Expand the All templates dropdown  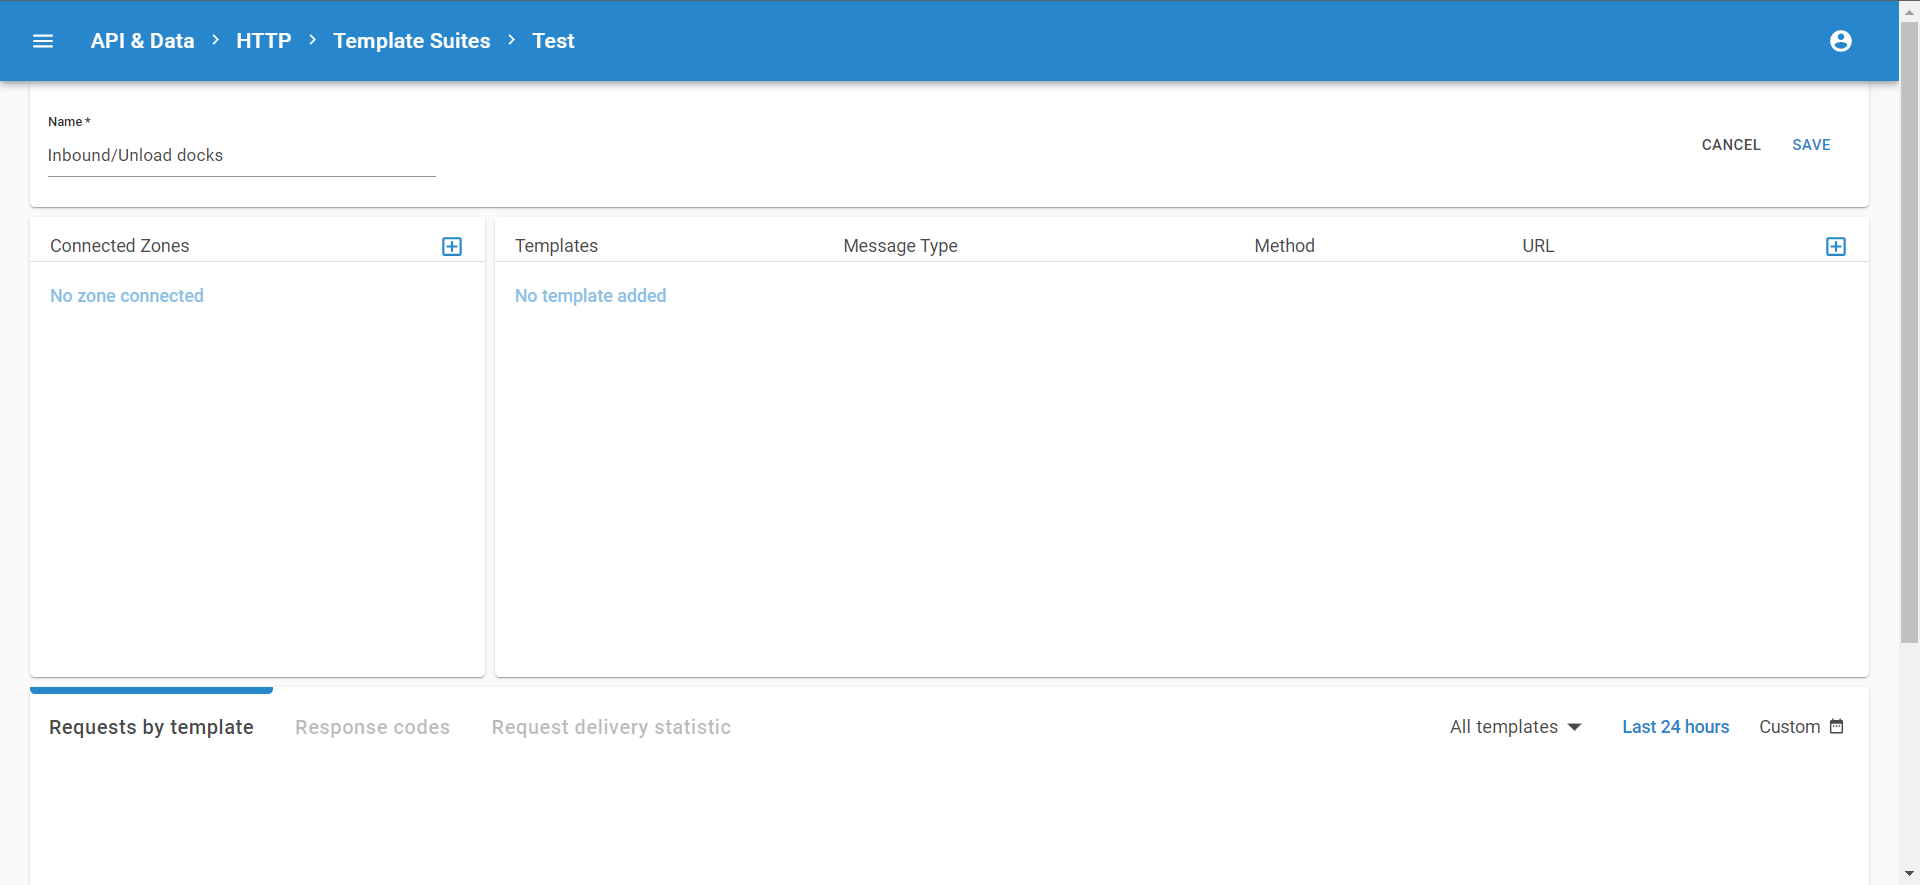pyautogui.click(x=1515, y=727)
